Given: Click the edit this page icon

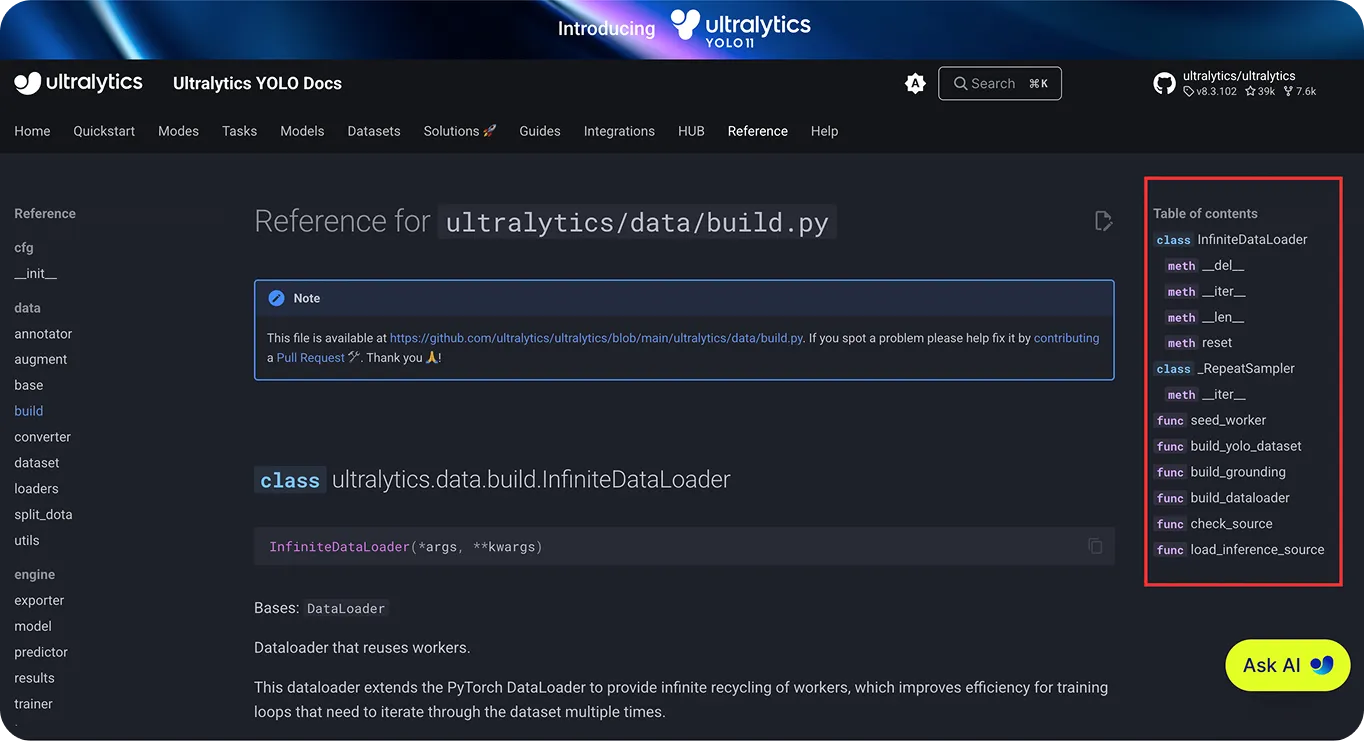Looking at the screenshot, I should [1103, 221].
